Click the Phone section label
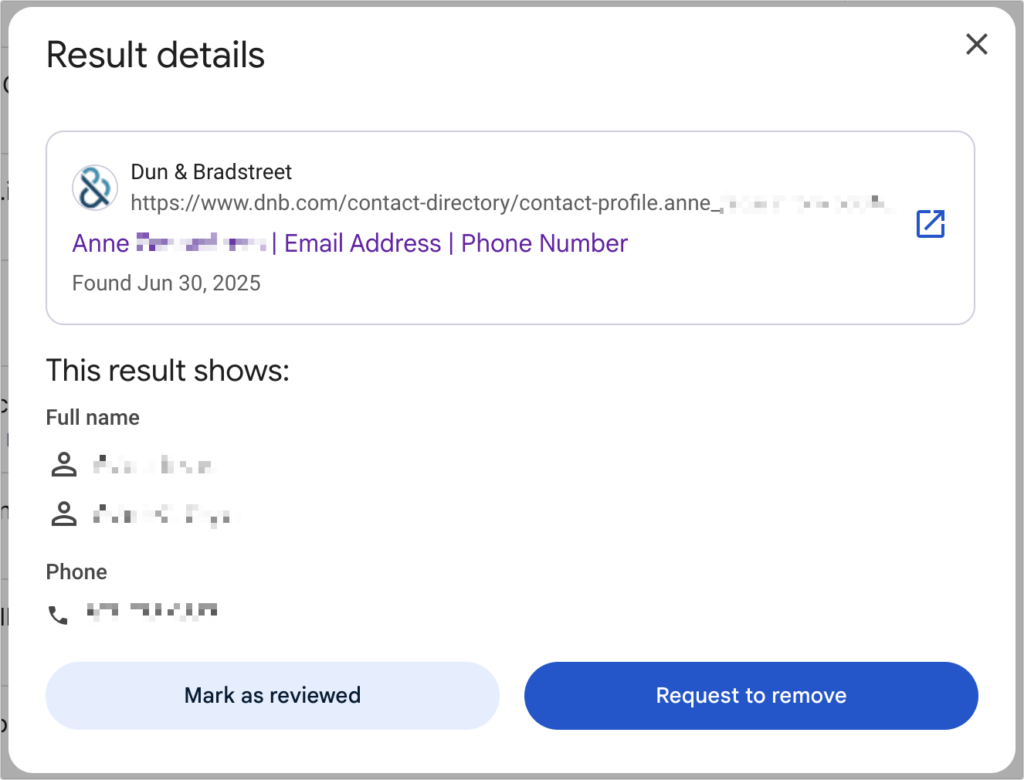The image size is (1024, 780). 76,572
